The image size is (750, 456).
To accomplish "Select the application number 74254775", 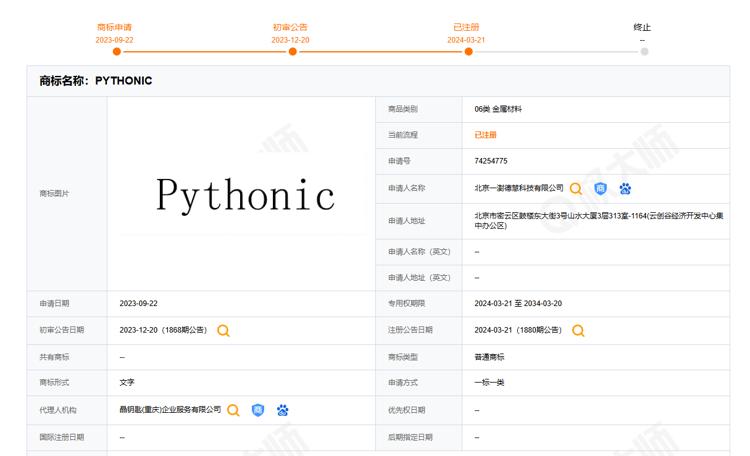I will point(491,161).
